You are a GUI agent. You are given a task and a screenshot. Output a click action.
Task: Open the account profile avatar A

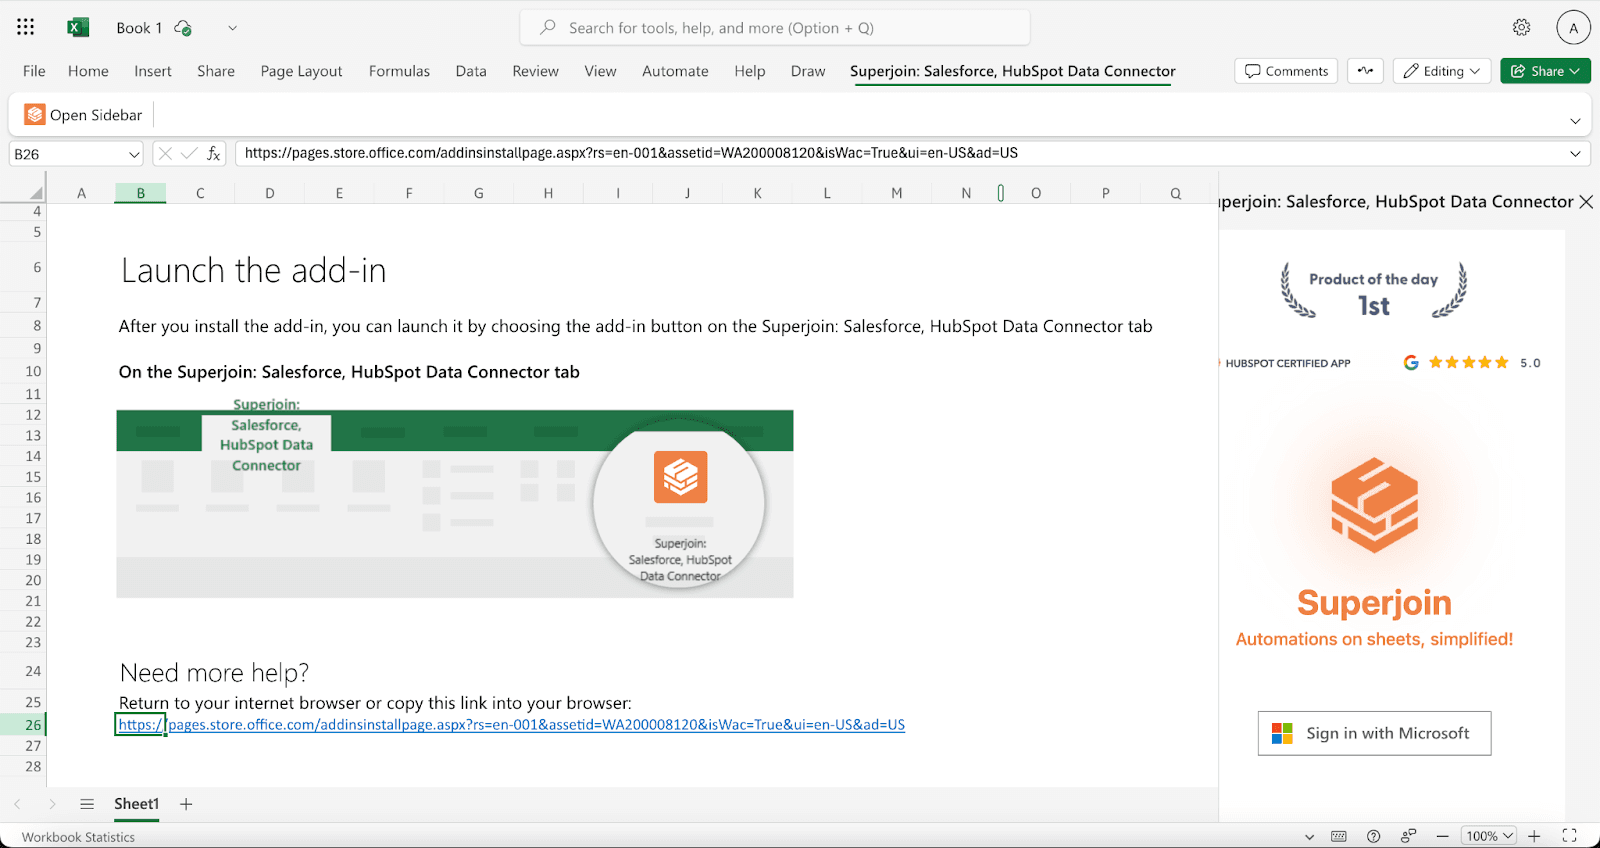click(1573, 28)
